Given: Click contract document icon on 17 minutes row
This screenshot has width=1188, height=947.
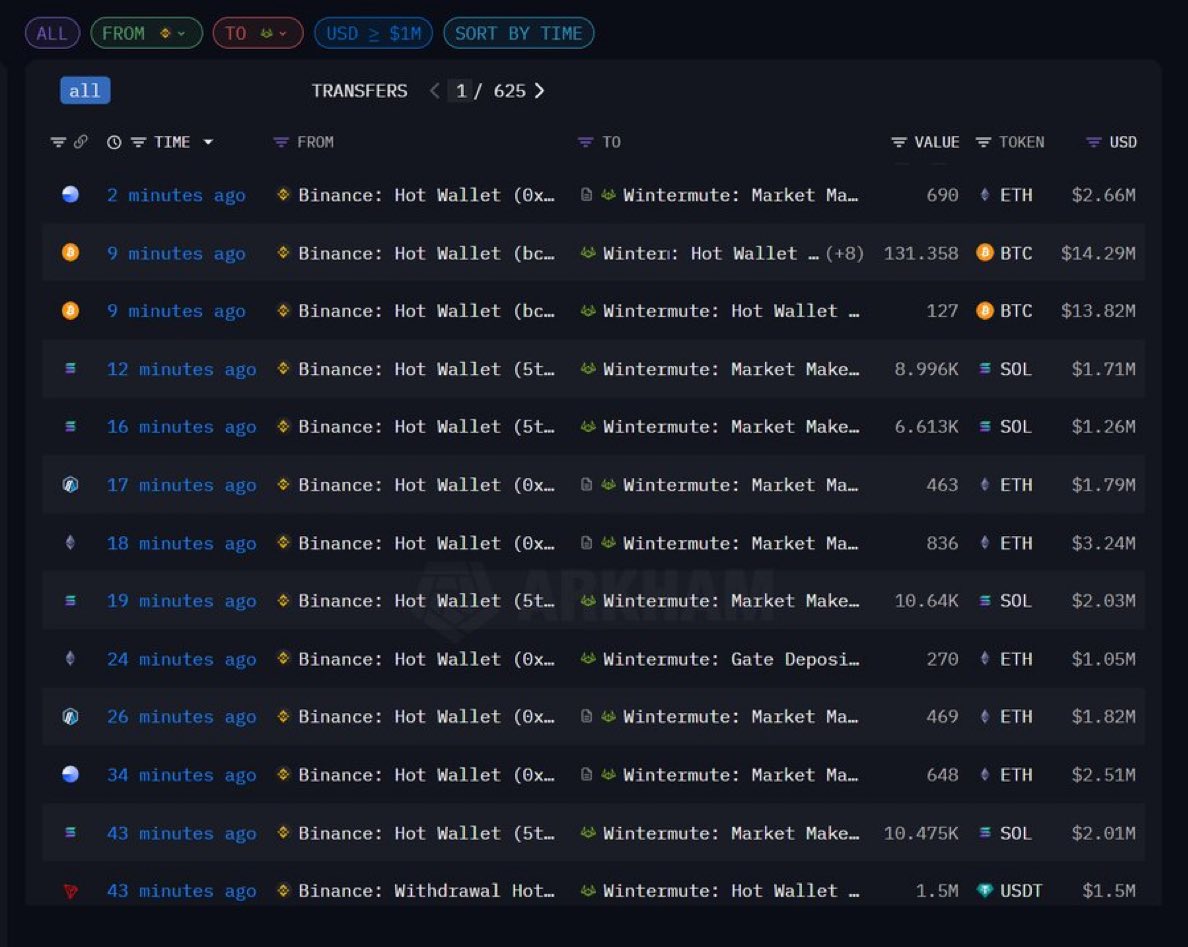Looking at the screenshot, I should pyautogui.click(x=586, y=485).
